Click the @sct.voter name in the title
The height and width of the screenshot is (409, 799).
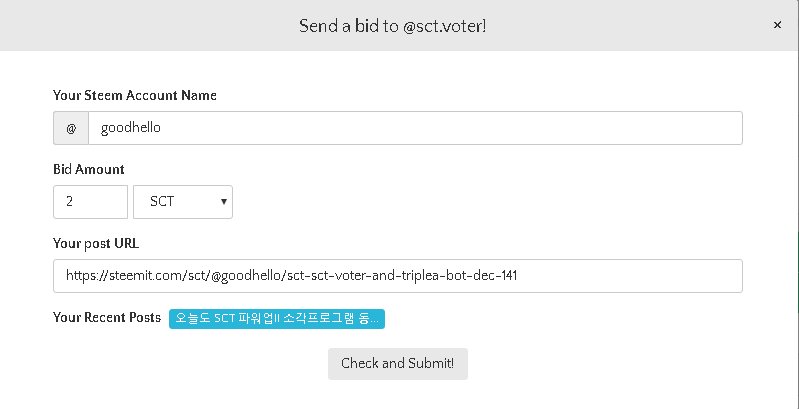tap(445, 25)
